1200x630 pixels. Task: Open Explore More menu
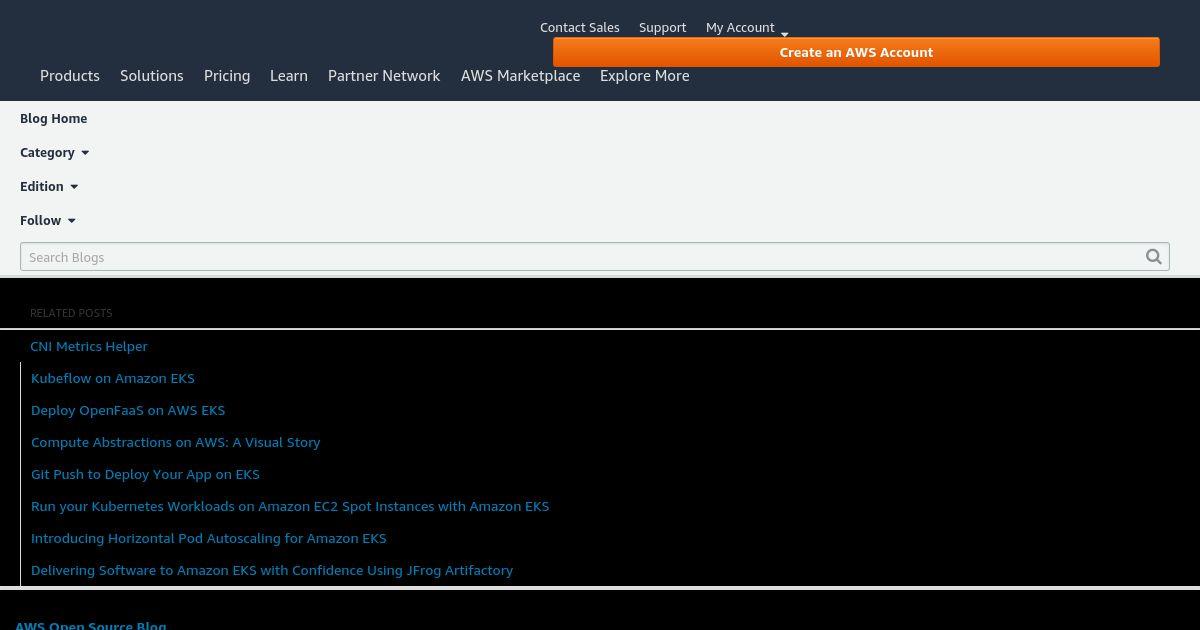(644, 76)
